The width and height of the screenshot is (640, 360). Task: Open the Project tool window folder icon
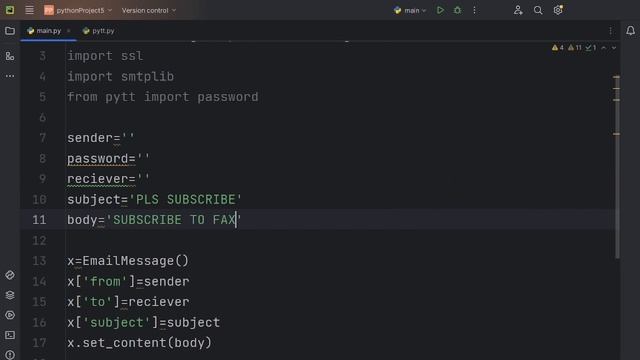tap(10, 31)
